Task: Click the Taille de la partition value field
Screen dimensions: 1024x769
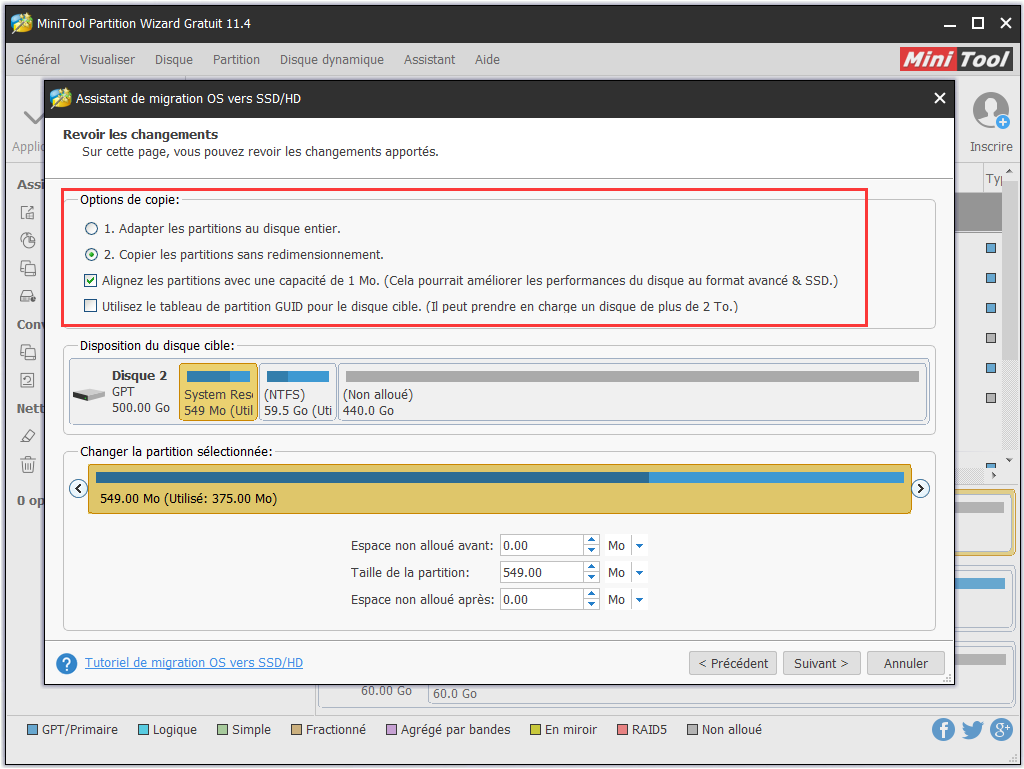Action: pyautogui.click(x=541, y=573)
